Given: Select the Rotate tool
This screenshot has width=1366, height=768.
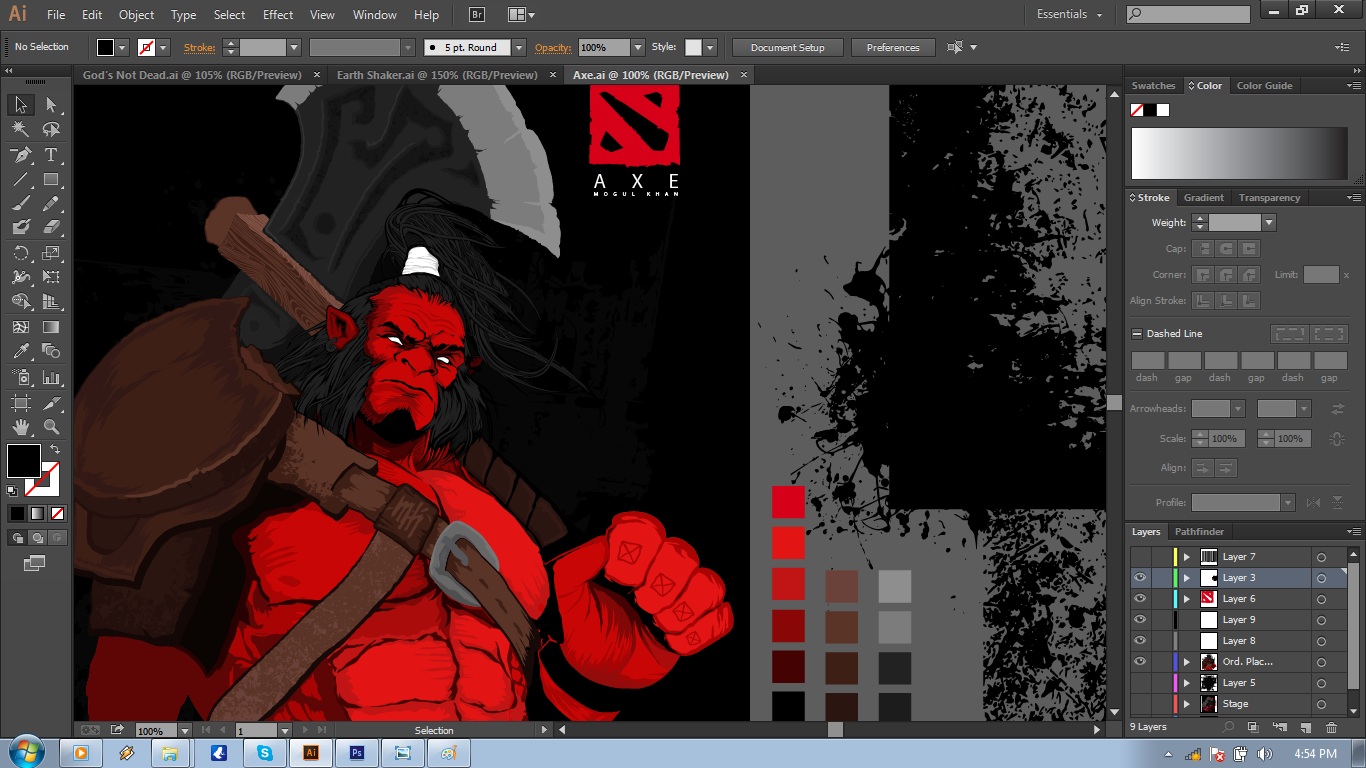Looking at the screenshot, I should [20, 253].
